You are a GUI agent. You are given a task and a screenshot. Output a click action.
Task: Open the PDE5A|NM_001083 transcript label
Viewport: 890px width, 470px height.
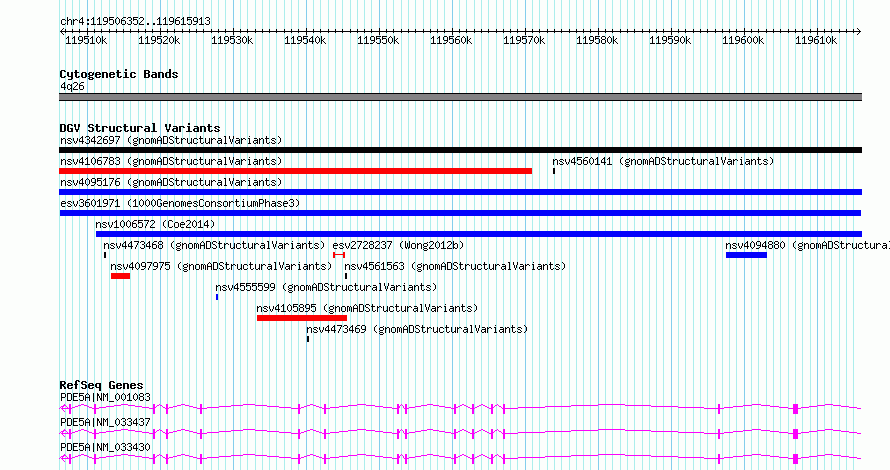105,397
